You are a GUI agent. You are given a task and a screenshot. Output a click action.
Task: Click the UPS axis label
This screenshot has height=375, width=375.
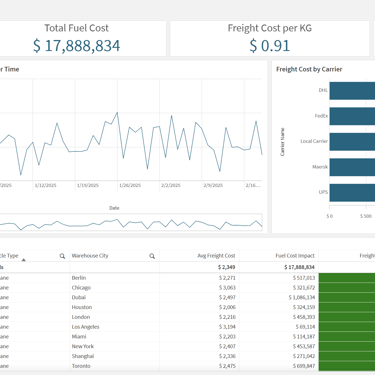click(x=323, y=192)
